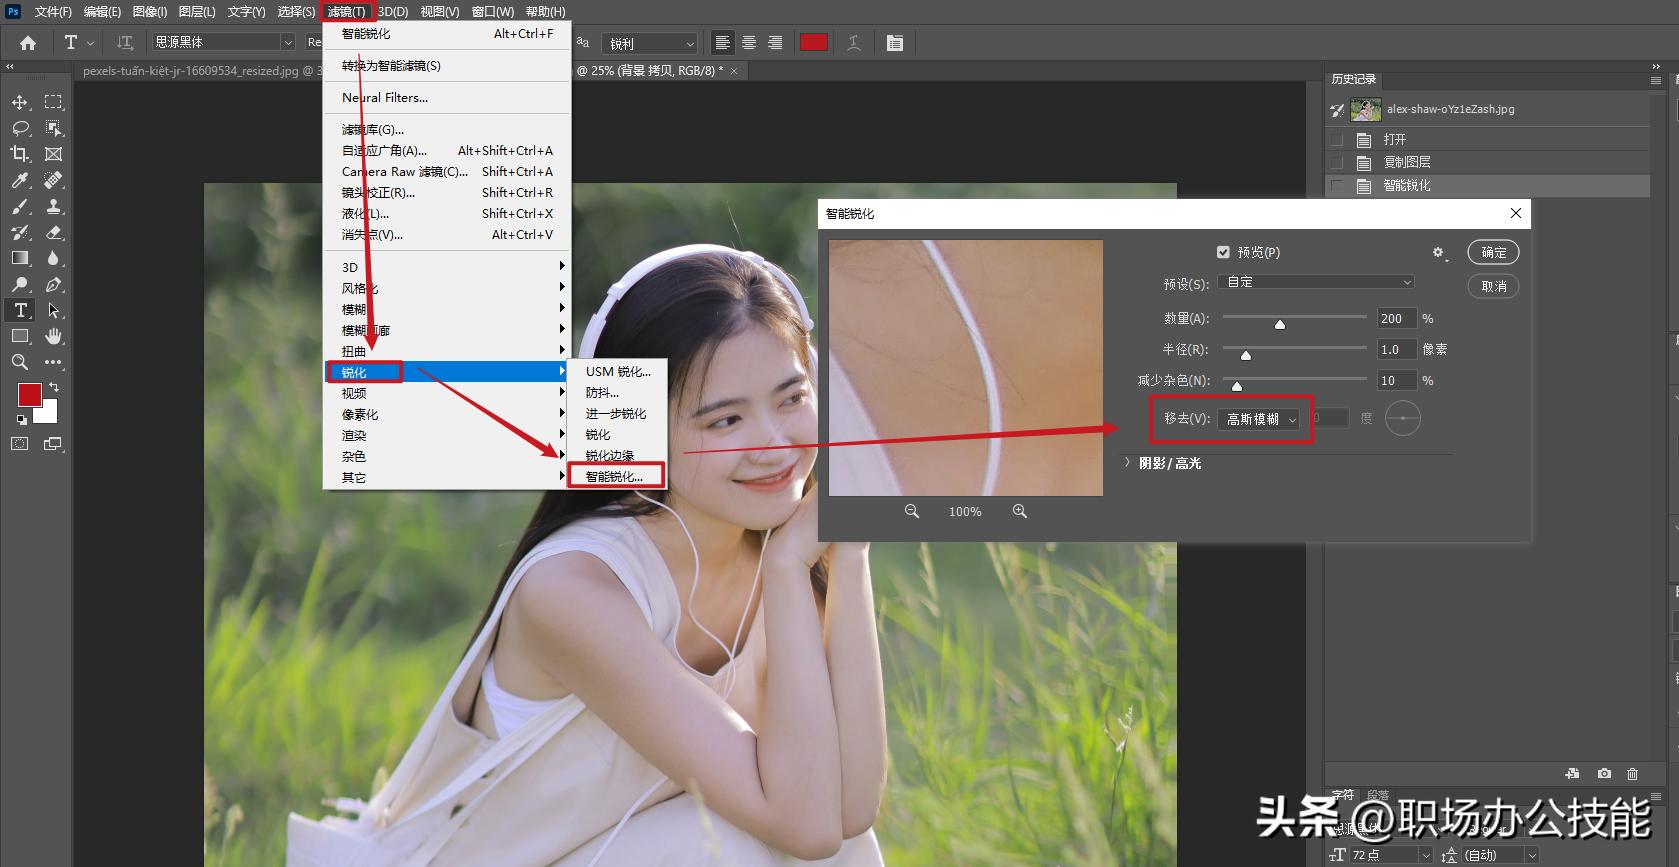Click the 取消 button
Viewport: 1679px width, 867px height.
1493,286
